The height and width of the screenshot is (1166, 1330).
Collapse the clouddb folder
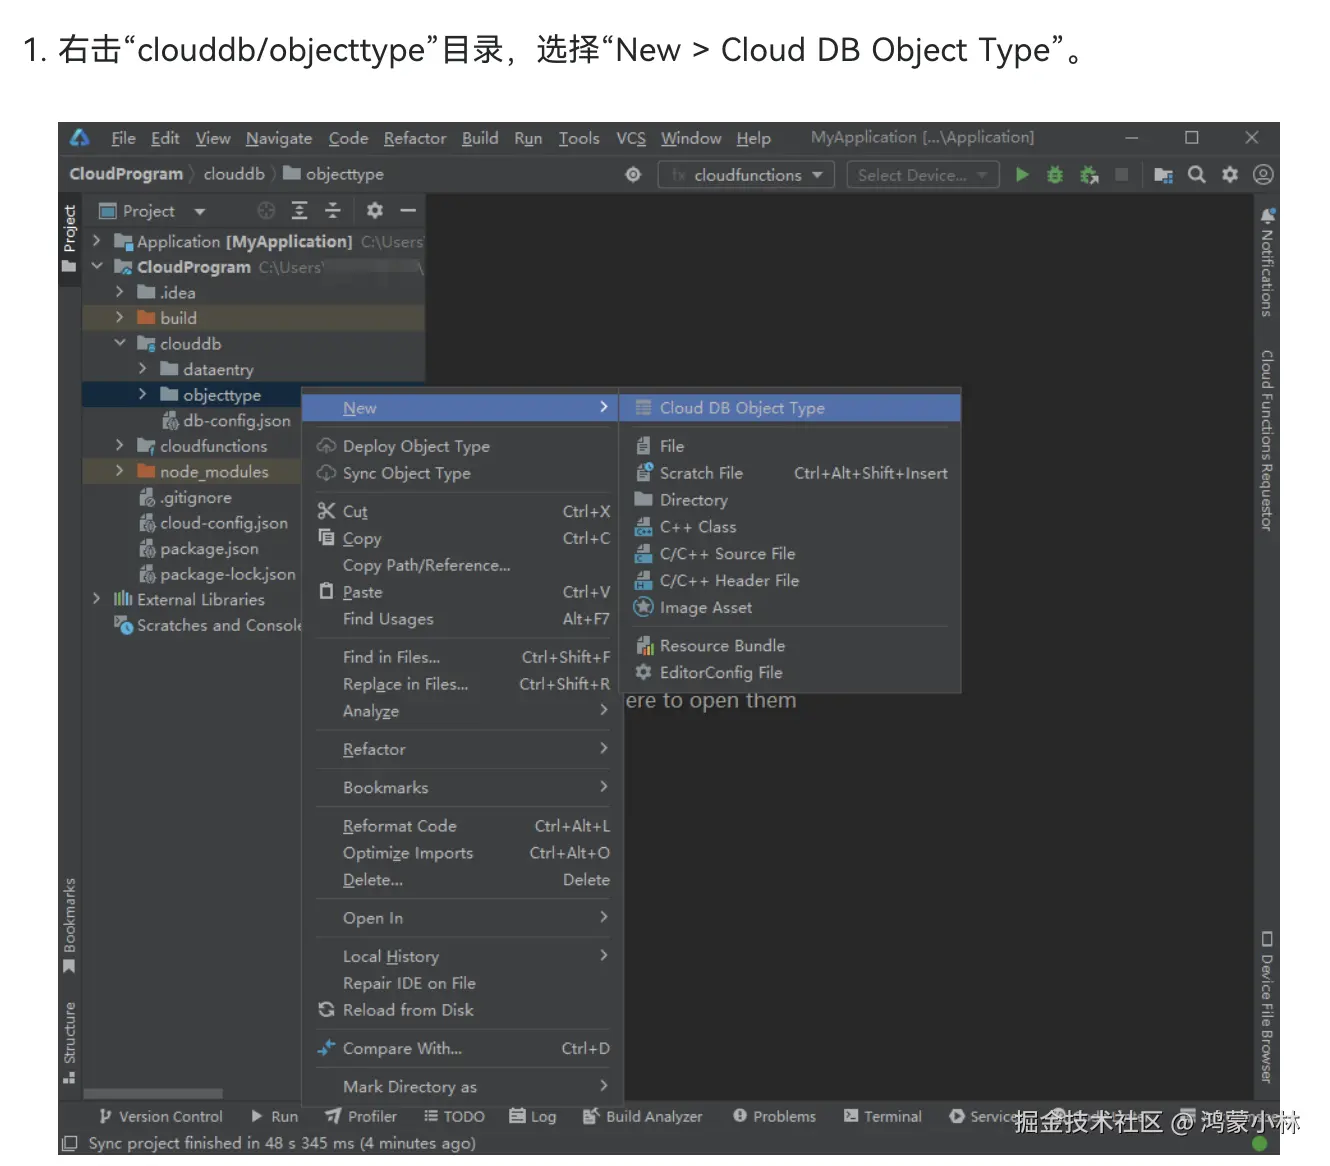[119, 343]
